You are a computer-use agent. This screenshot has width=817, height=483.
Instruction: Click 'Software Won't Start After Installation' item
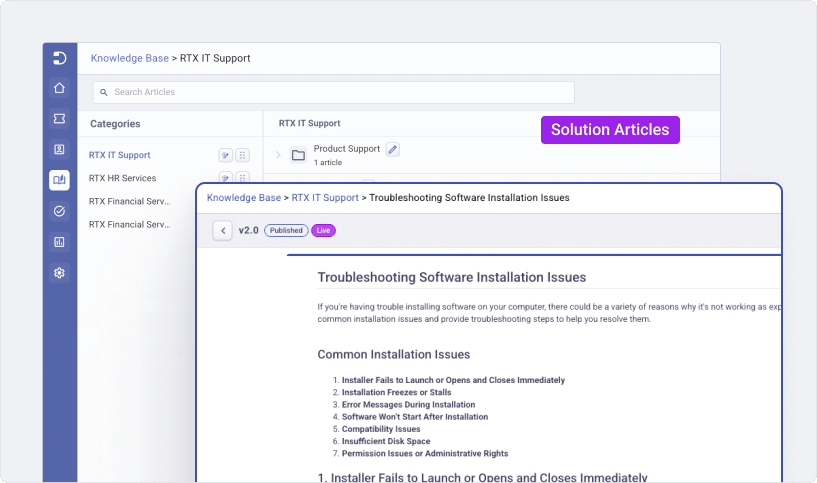[x=415, y=417]
